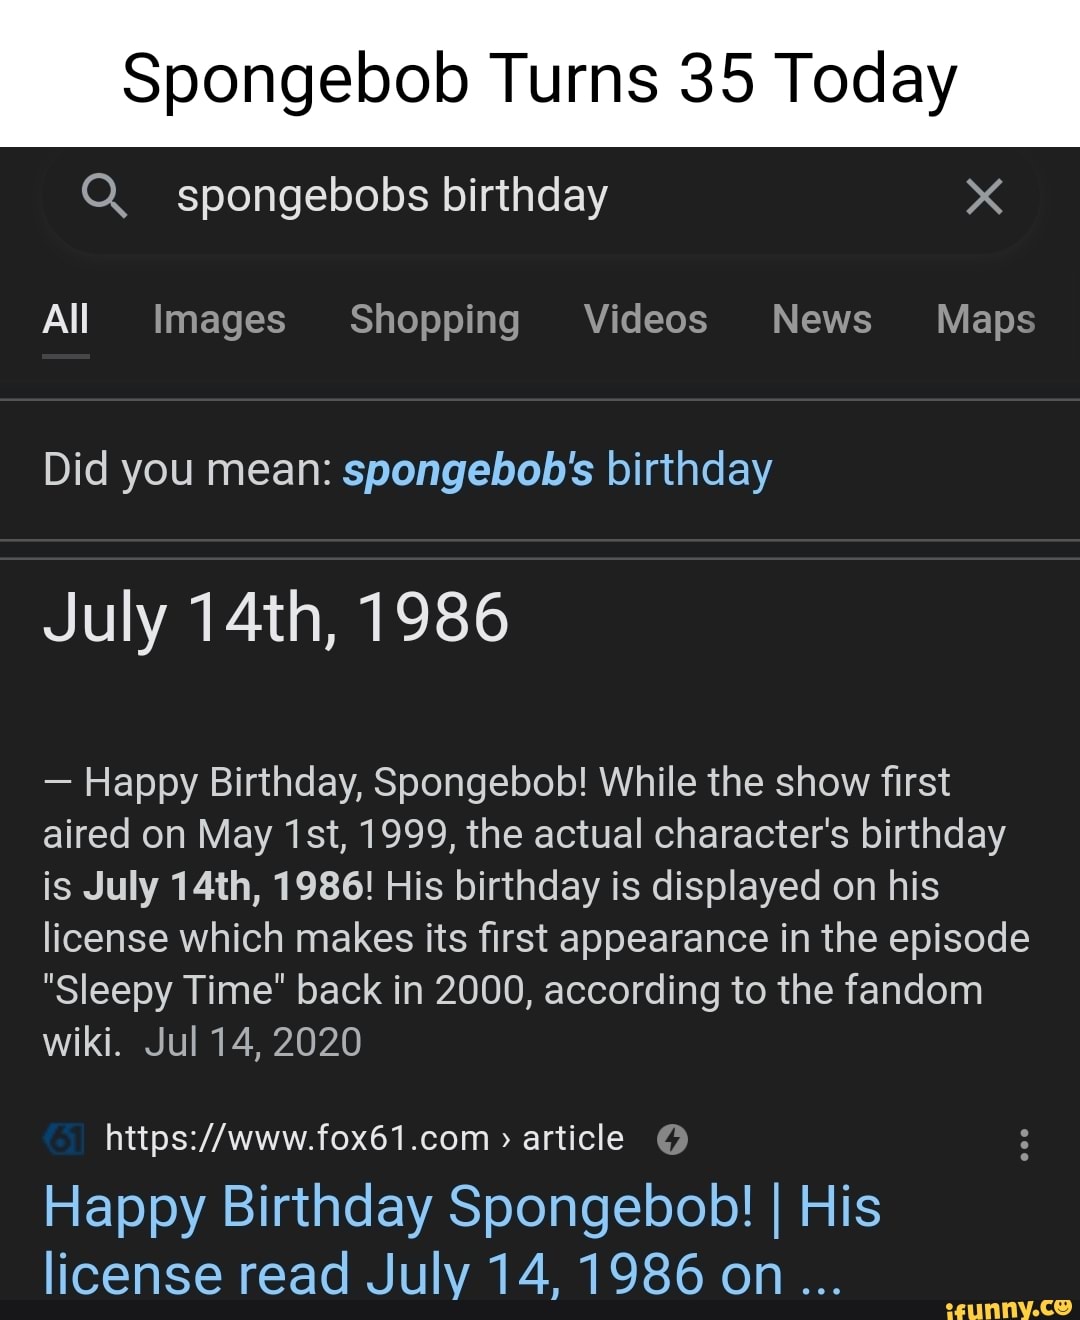Click the article breadcrumb after the chevron
The height and width of the screenshot is (1320, 1080).
point(572,1138)
